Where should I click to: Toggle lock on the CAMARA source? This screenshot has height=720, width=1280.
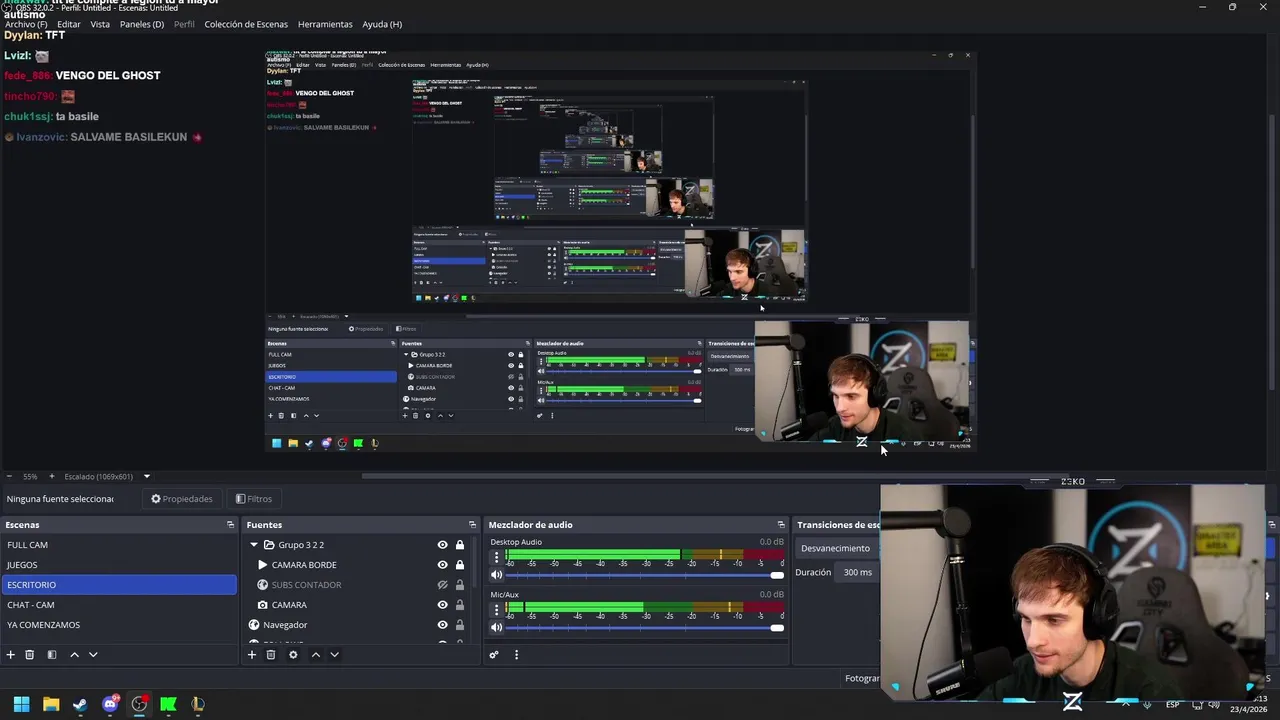tap(460, 605)
